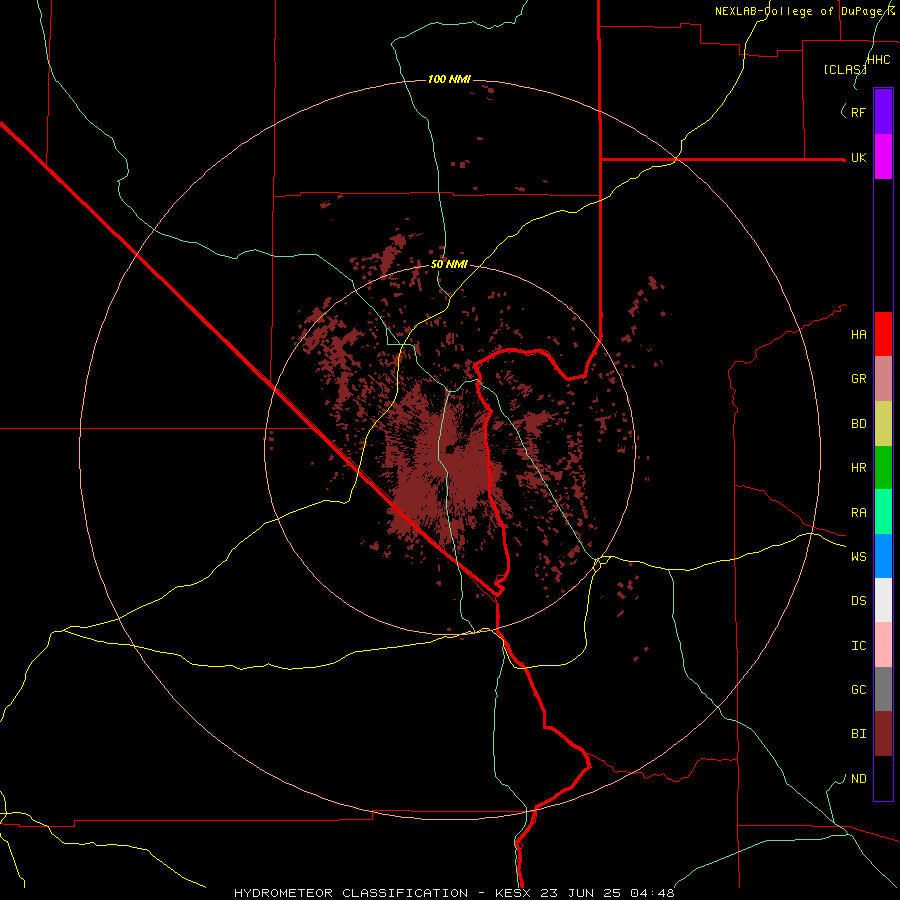900x900 pixels.
Task: Click the RF purple color swatch
Action: click(883, 112)
